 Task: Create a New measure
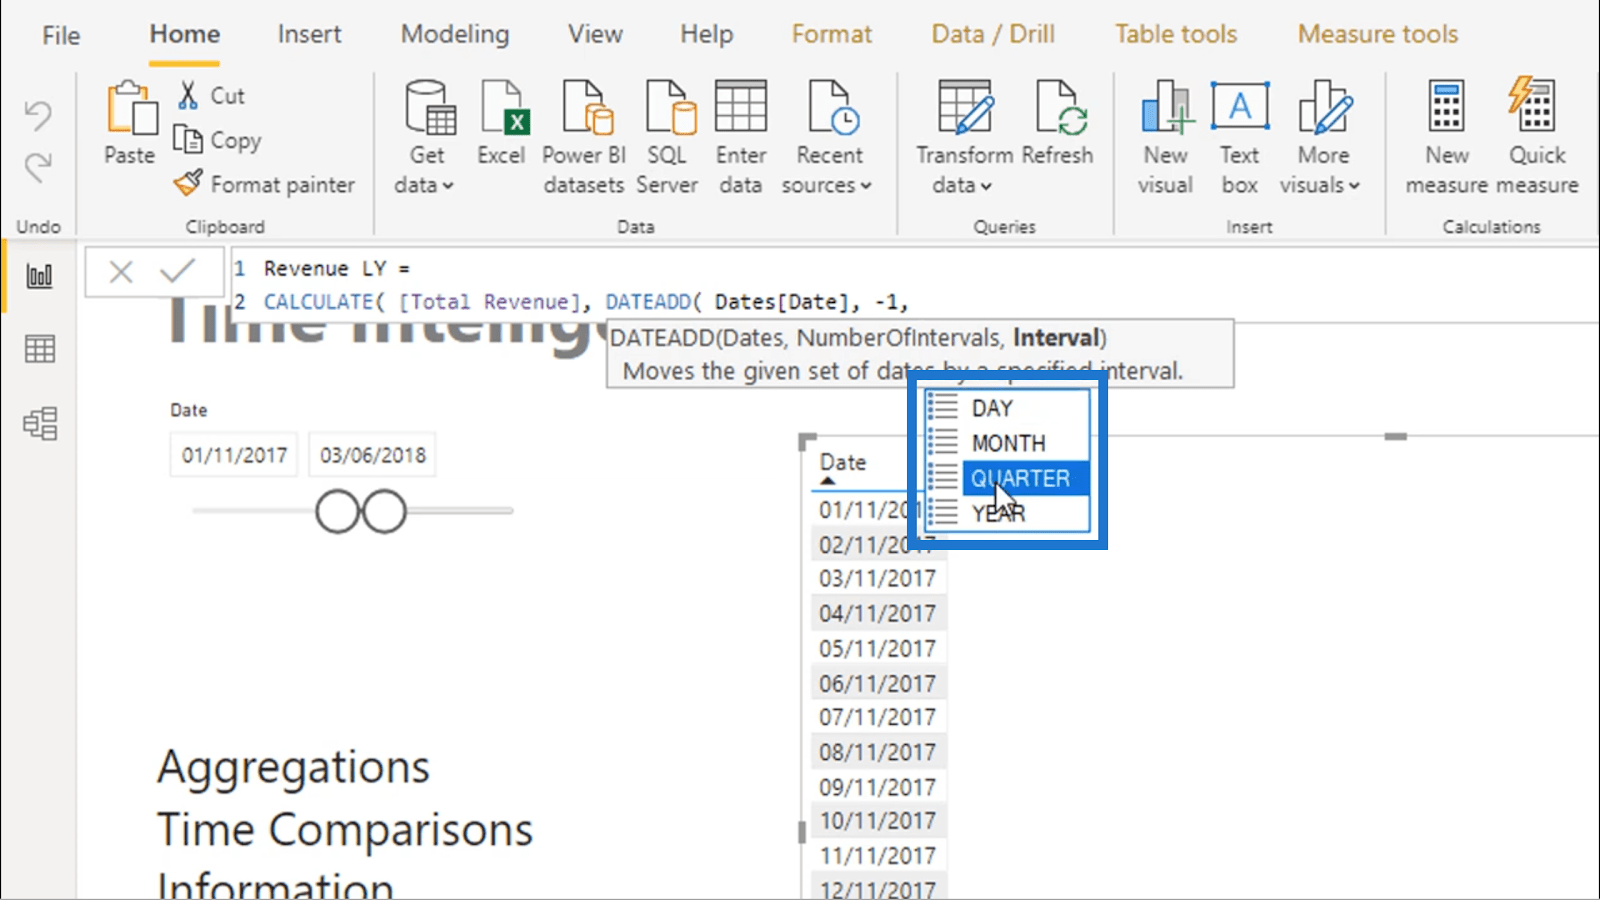(1447, 138)
